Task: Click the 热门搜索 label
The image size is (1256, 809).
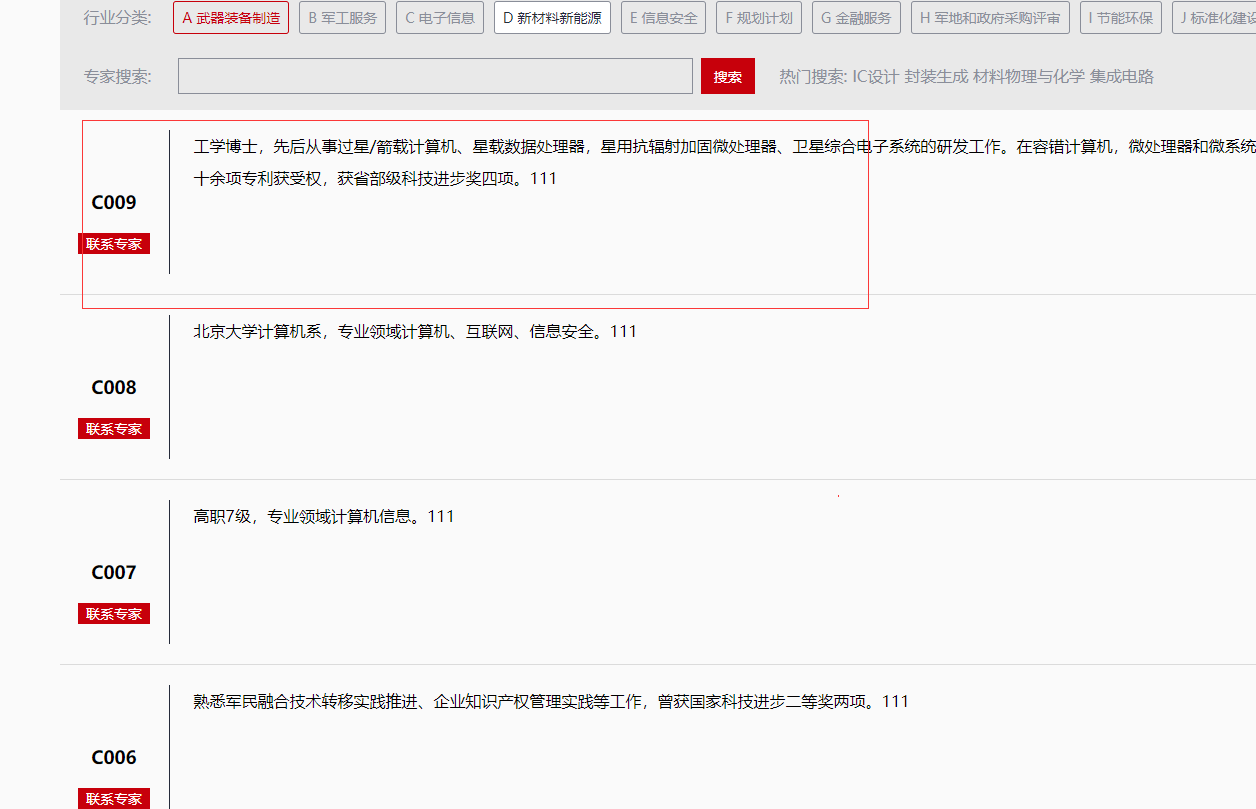Action: pyautogui.click(x=813, y=76)
